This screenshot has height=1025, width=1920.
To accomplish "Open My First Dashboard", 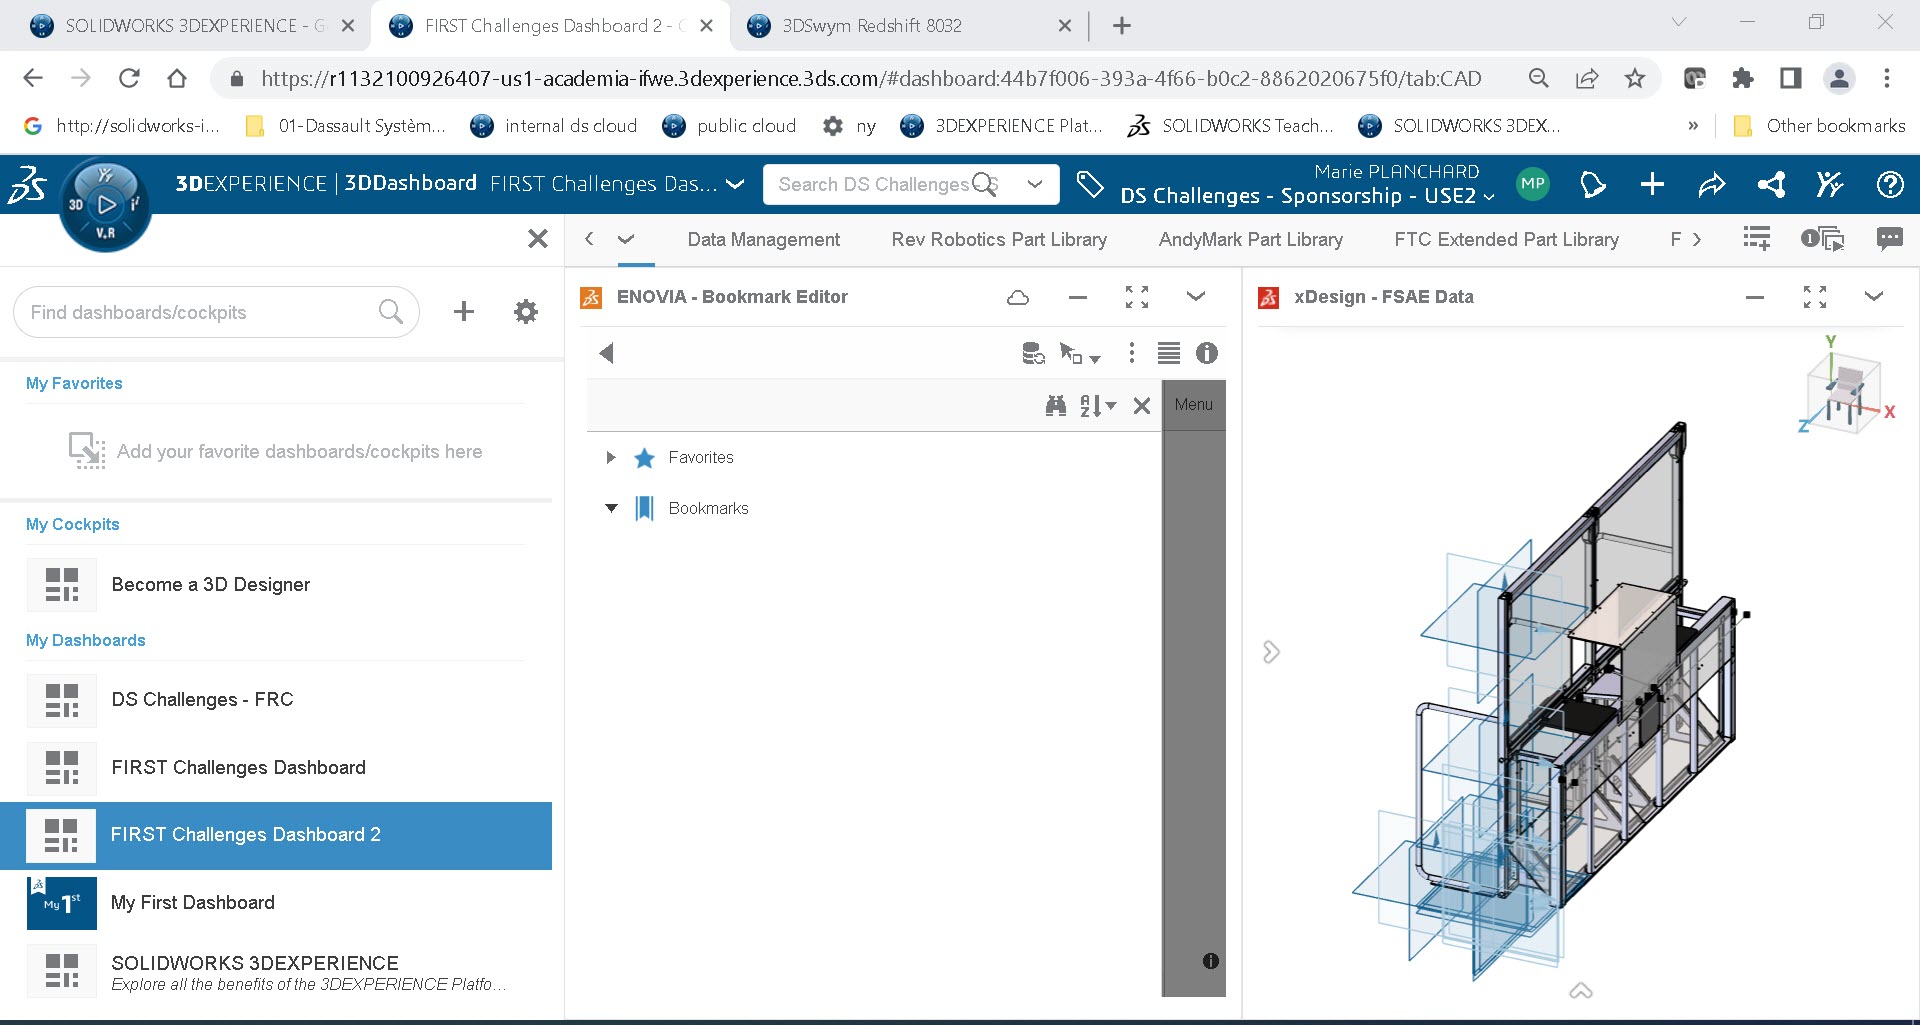I will 276,903.
